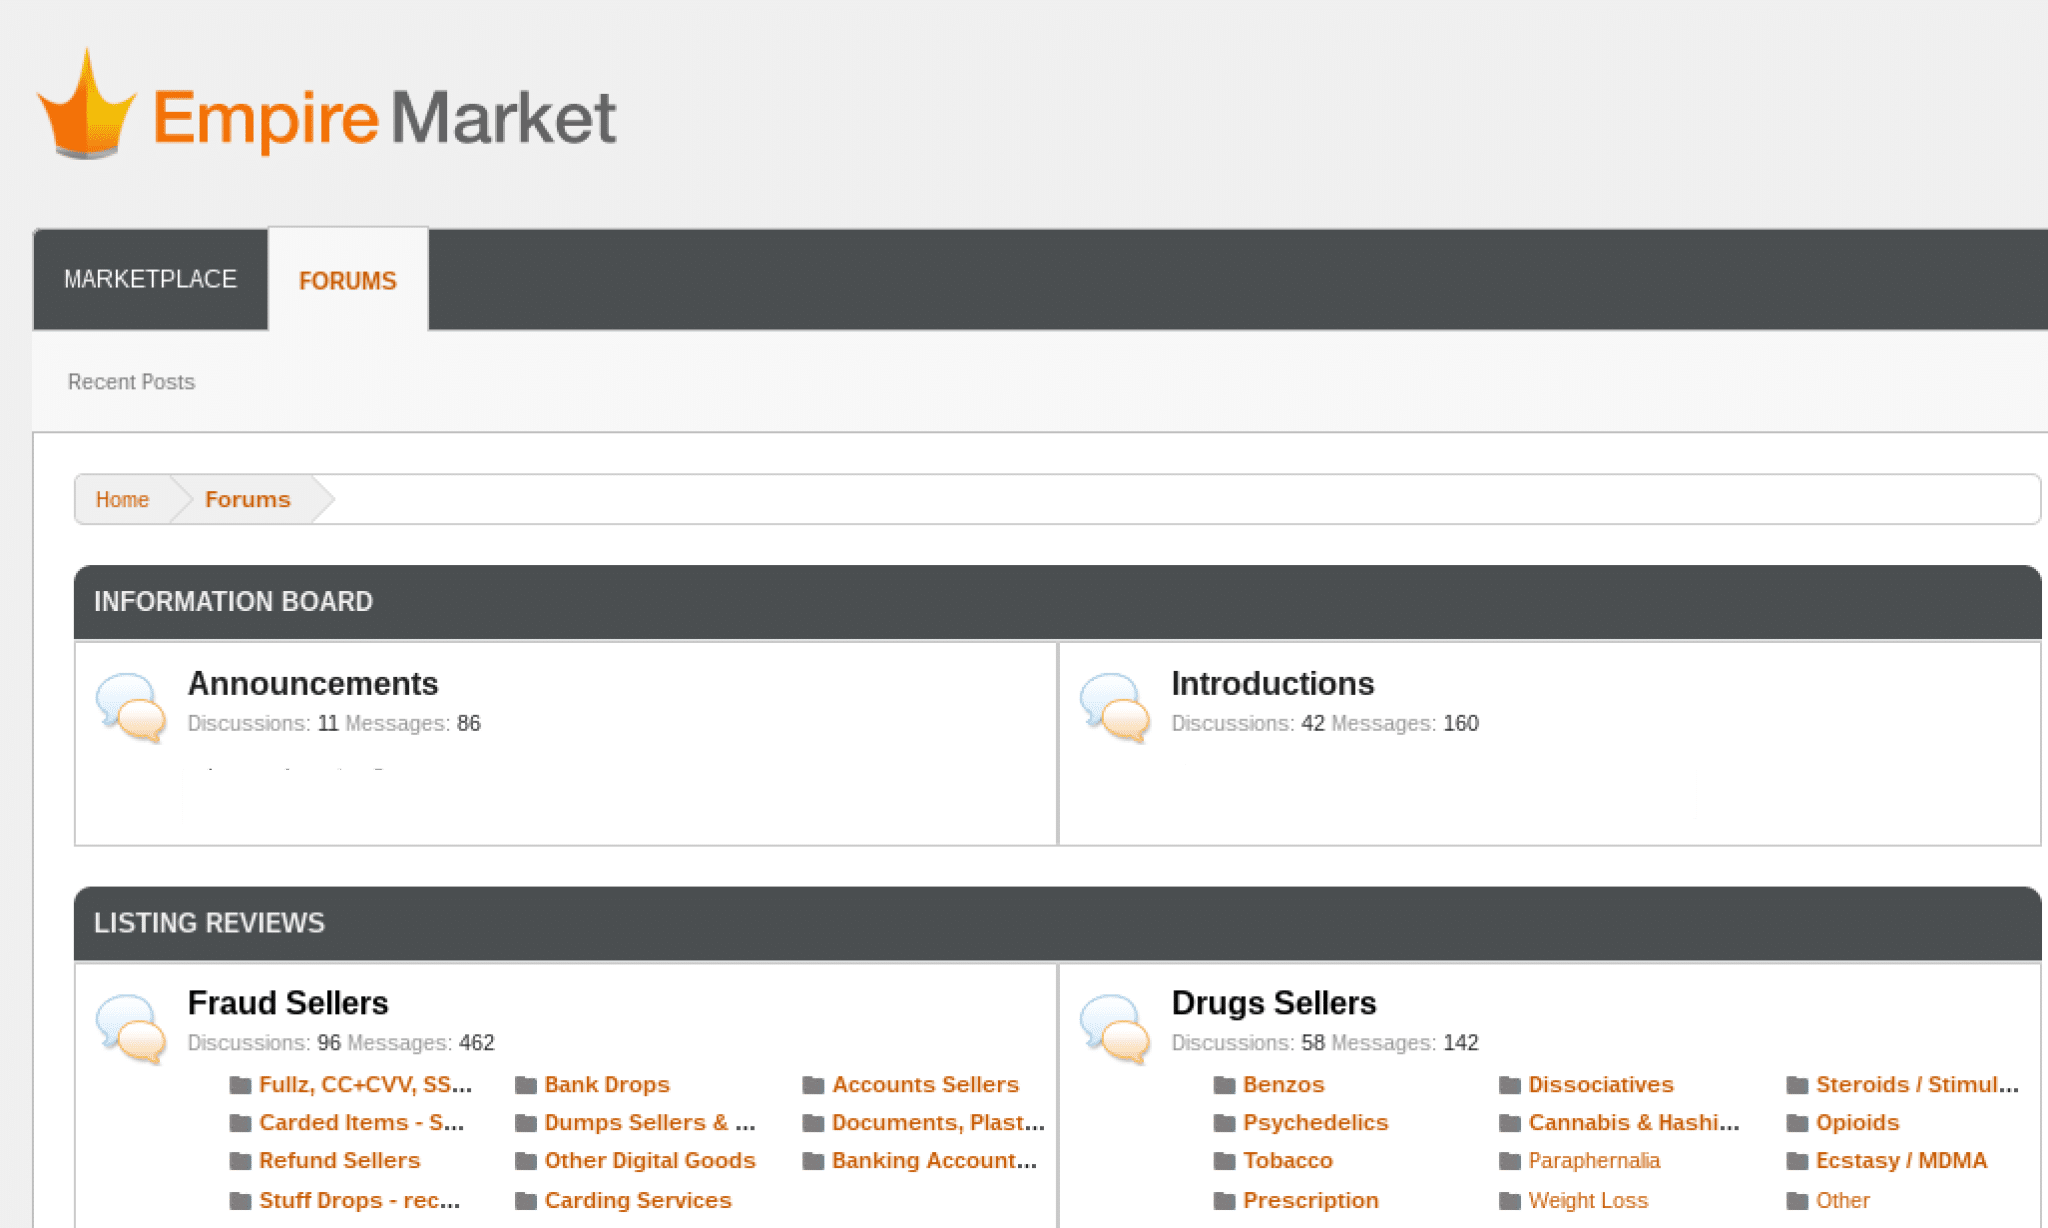Open the Announcements forum title
The image size is (2048, 1228).
click(x=313, y=683)
